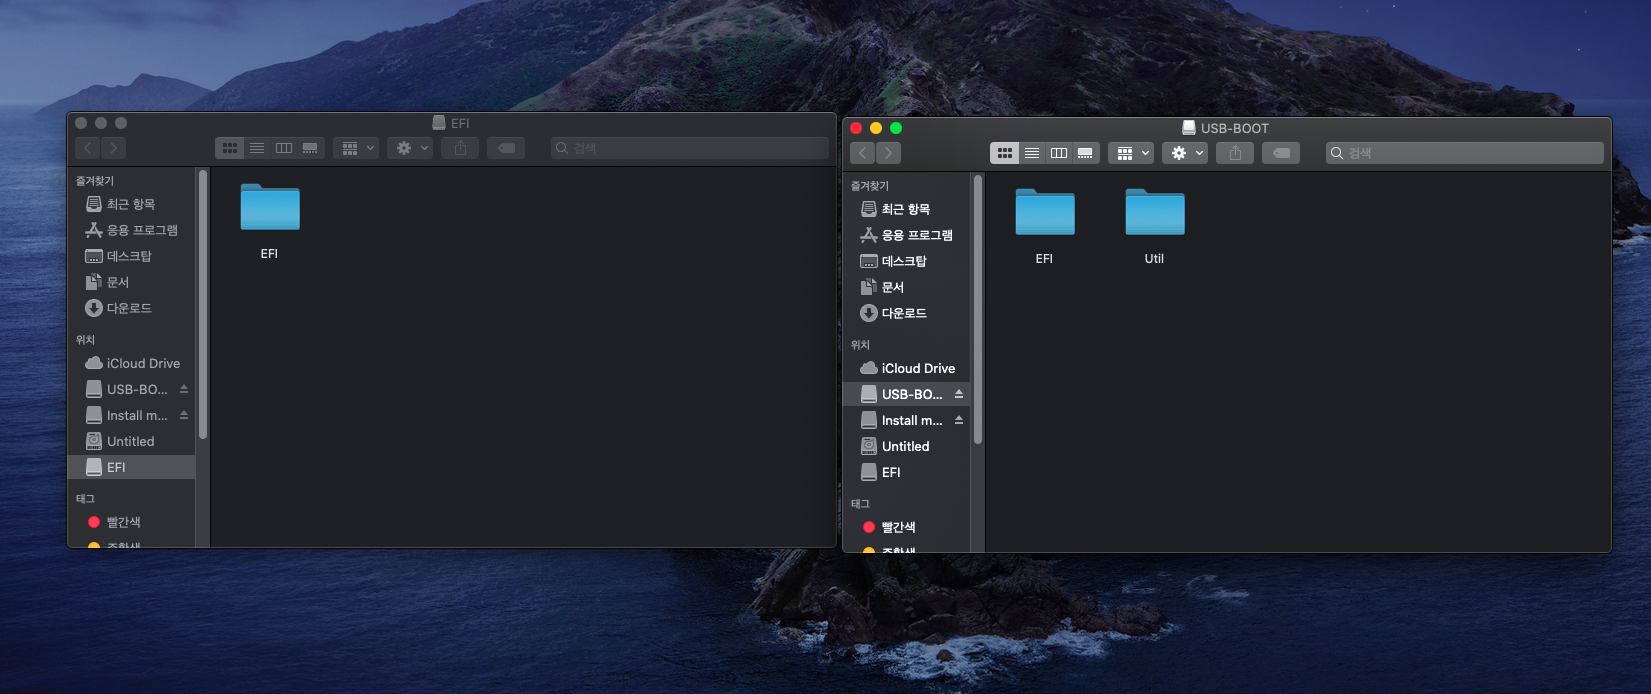Click Edit Tags button in EFI window
The image size is (1651, 694).
[506, 148]
